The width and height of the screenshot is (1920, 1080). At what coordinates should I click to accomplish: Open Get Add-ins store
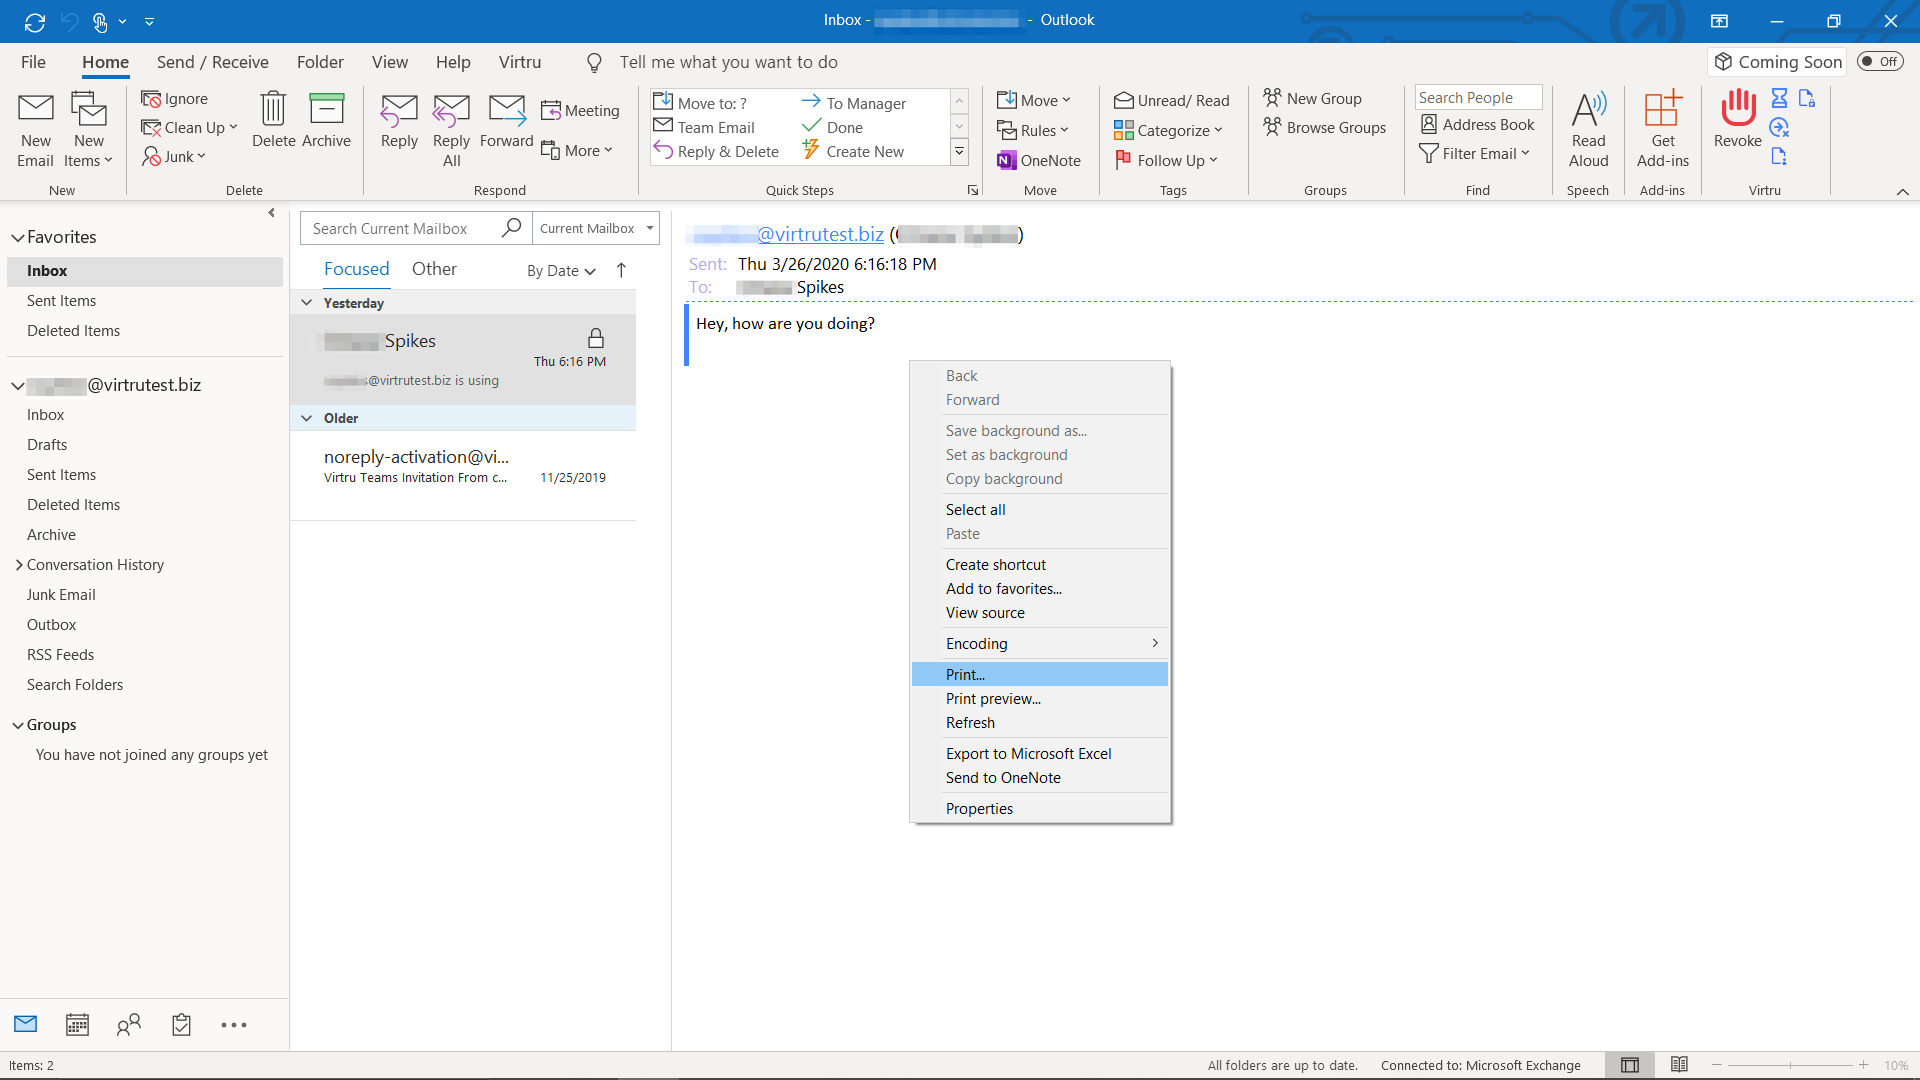[1662, 130]
